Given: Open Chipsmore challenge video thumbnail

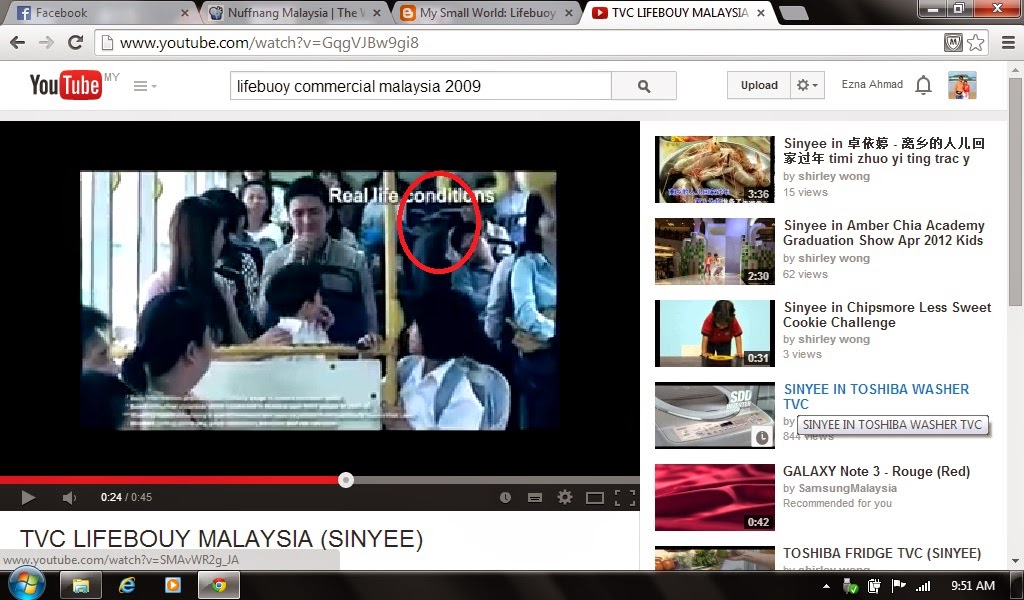Looking at the screenshot, I should pos(714,334).
